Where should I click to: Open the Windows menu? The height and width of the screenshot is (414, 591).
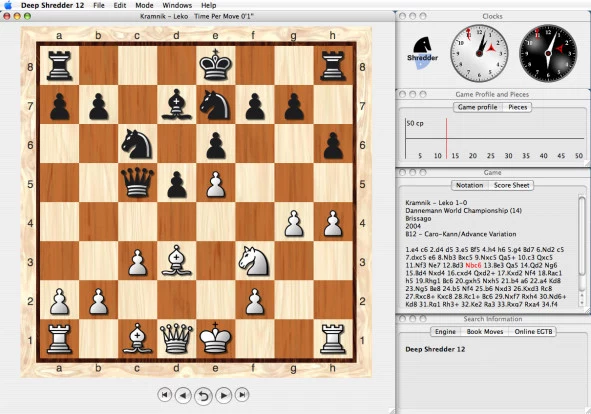[x=177, y=5]
